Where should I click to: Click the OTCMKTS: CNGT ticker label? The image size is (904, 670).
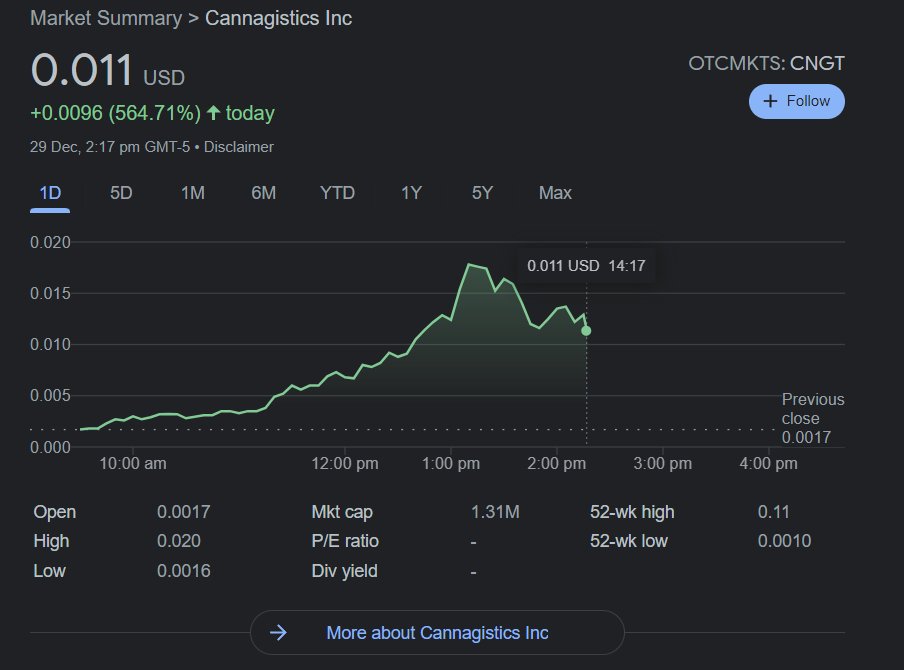point(767,62)
